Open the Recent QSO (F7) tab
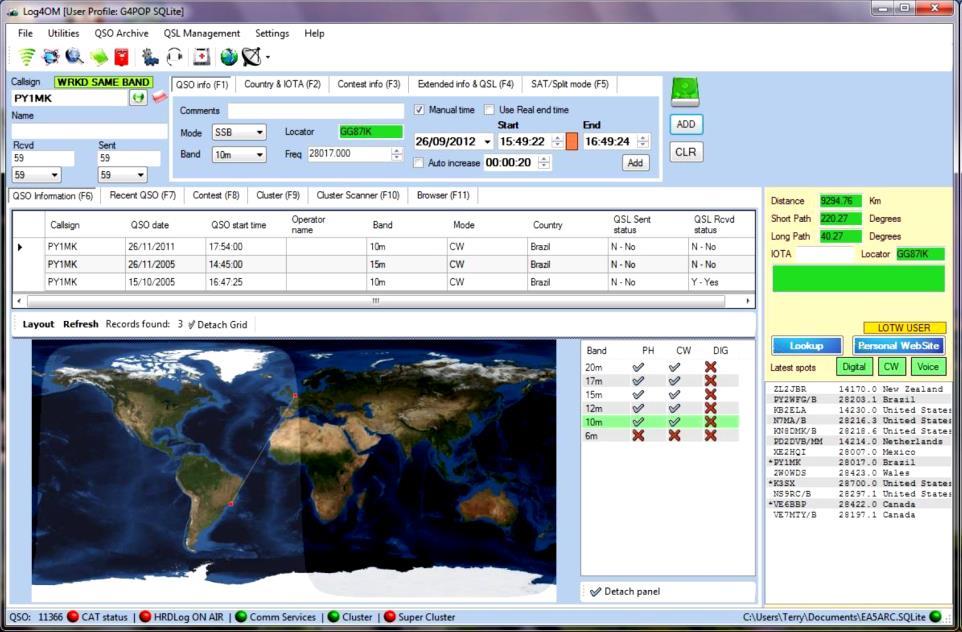The height and width of the screenshot is (632, 962). [x=142, y=195]
